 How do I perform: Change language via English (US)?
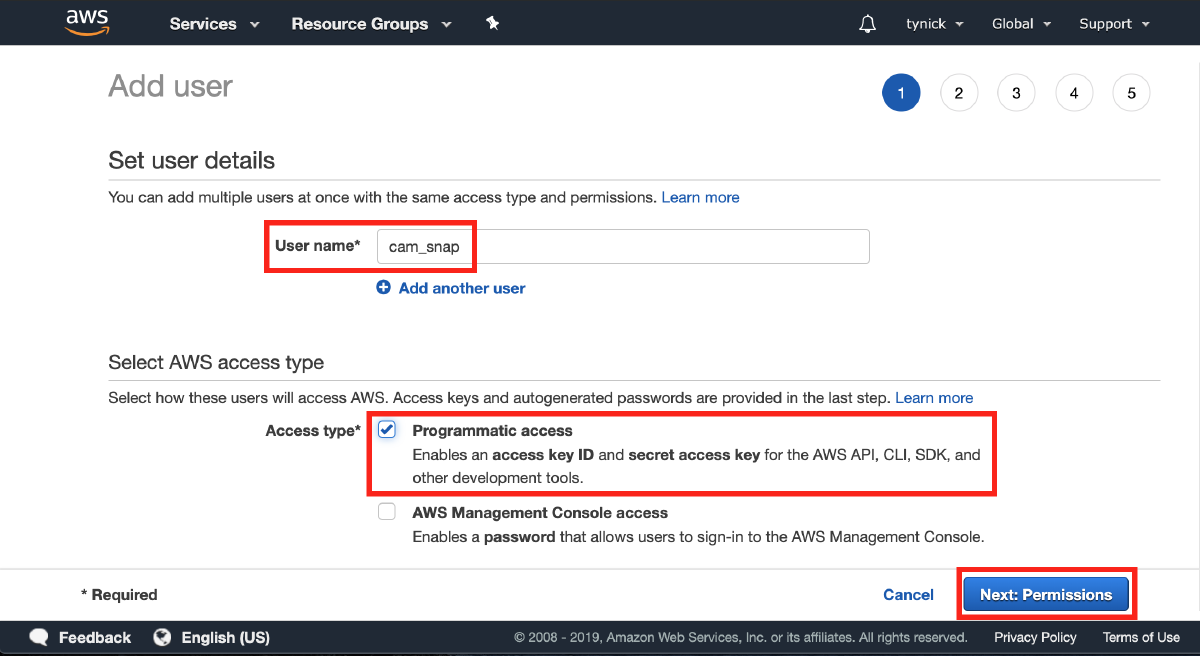225,637
